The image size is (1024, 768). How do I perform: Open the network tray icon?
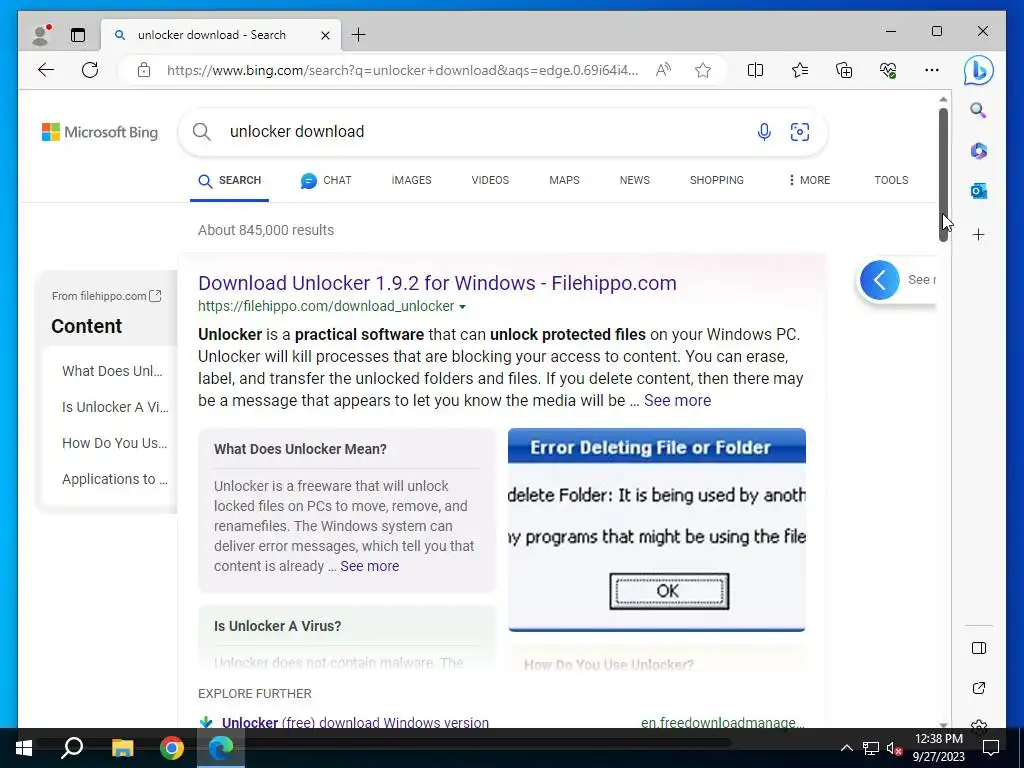tap(871, 748)
